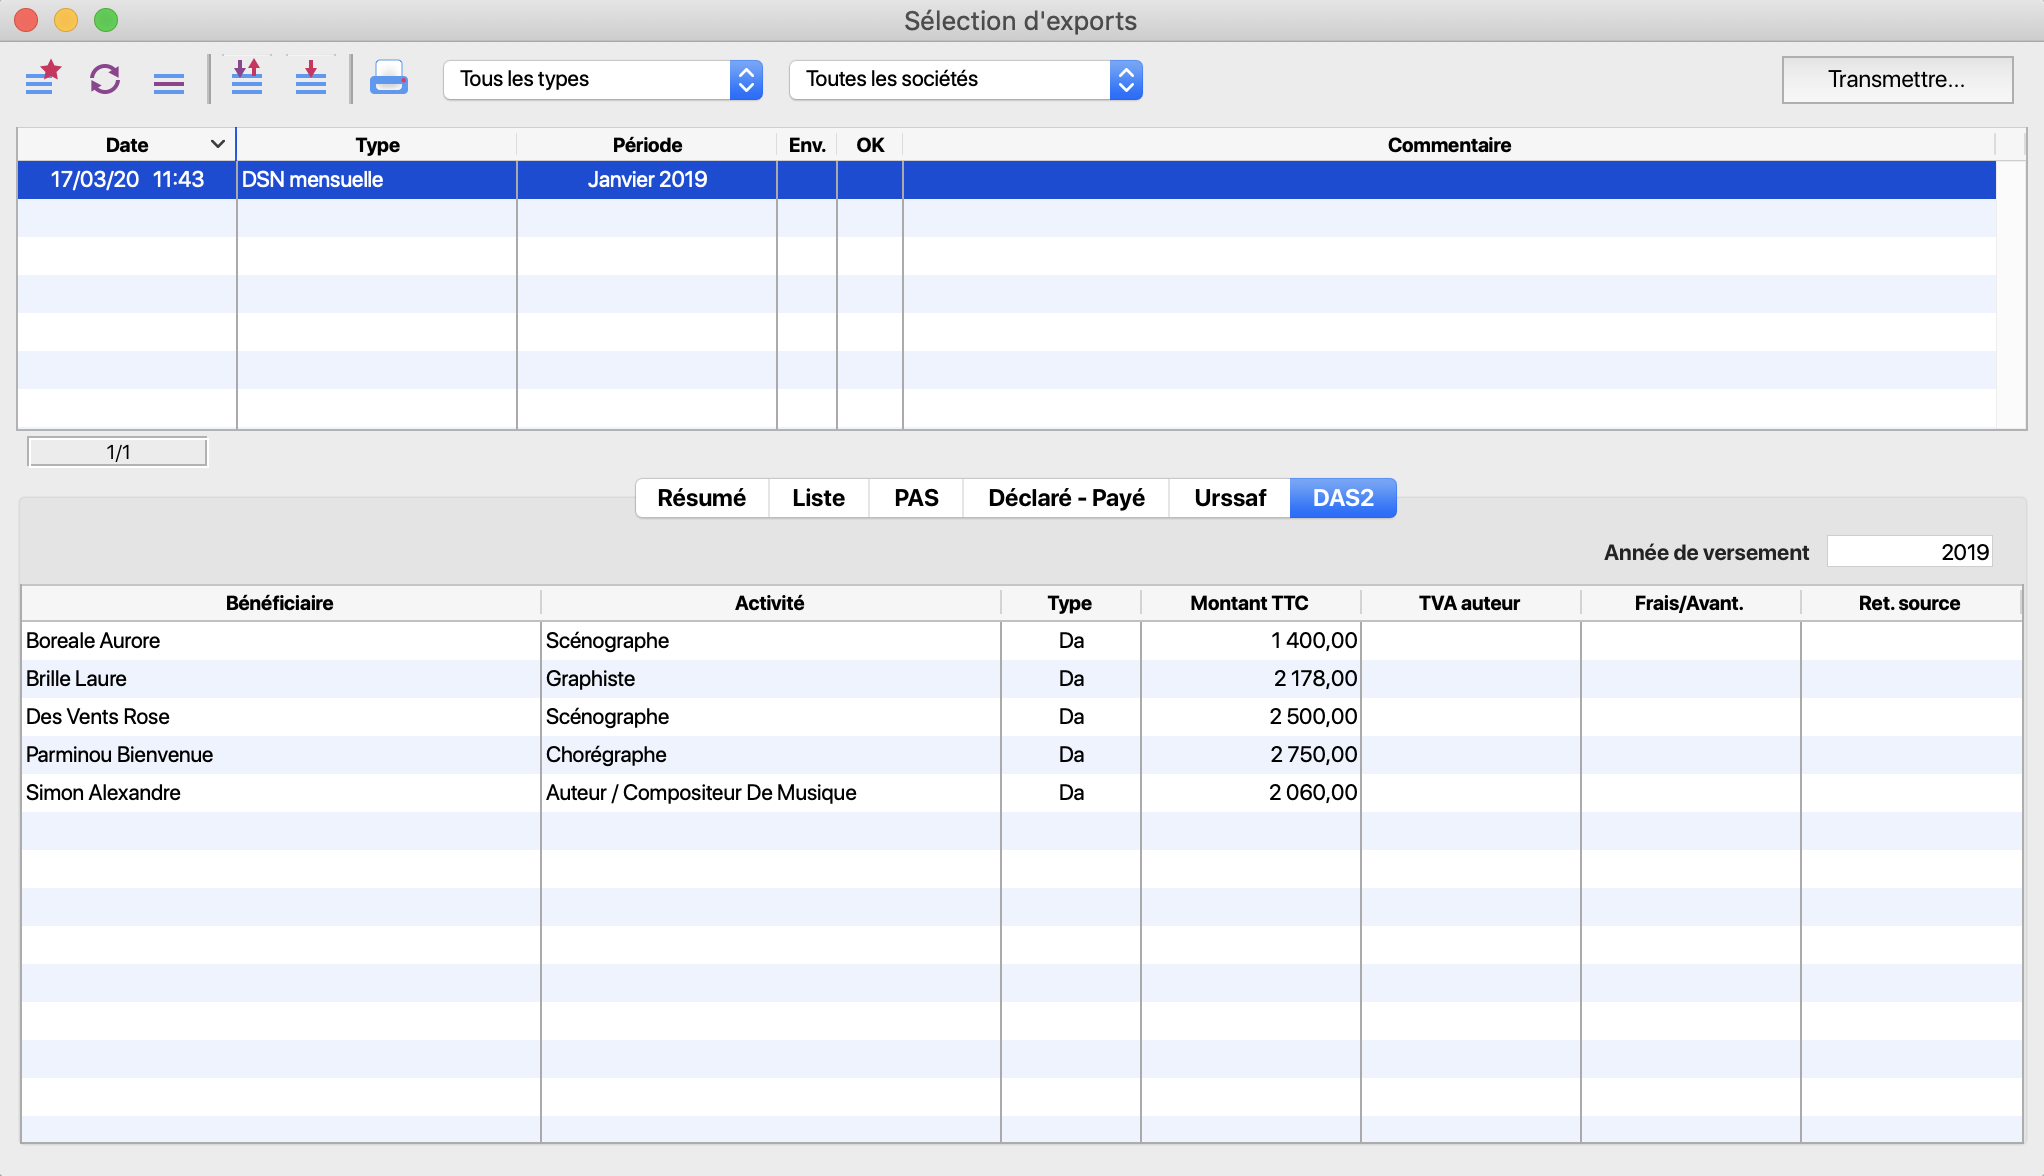Click the Type column header of DAS2 table
2044x1176 pixels.
click(x=1070, y=603)
